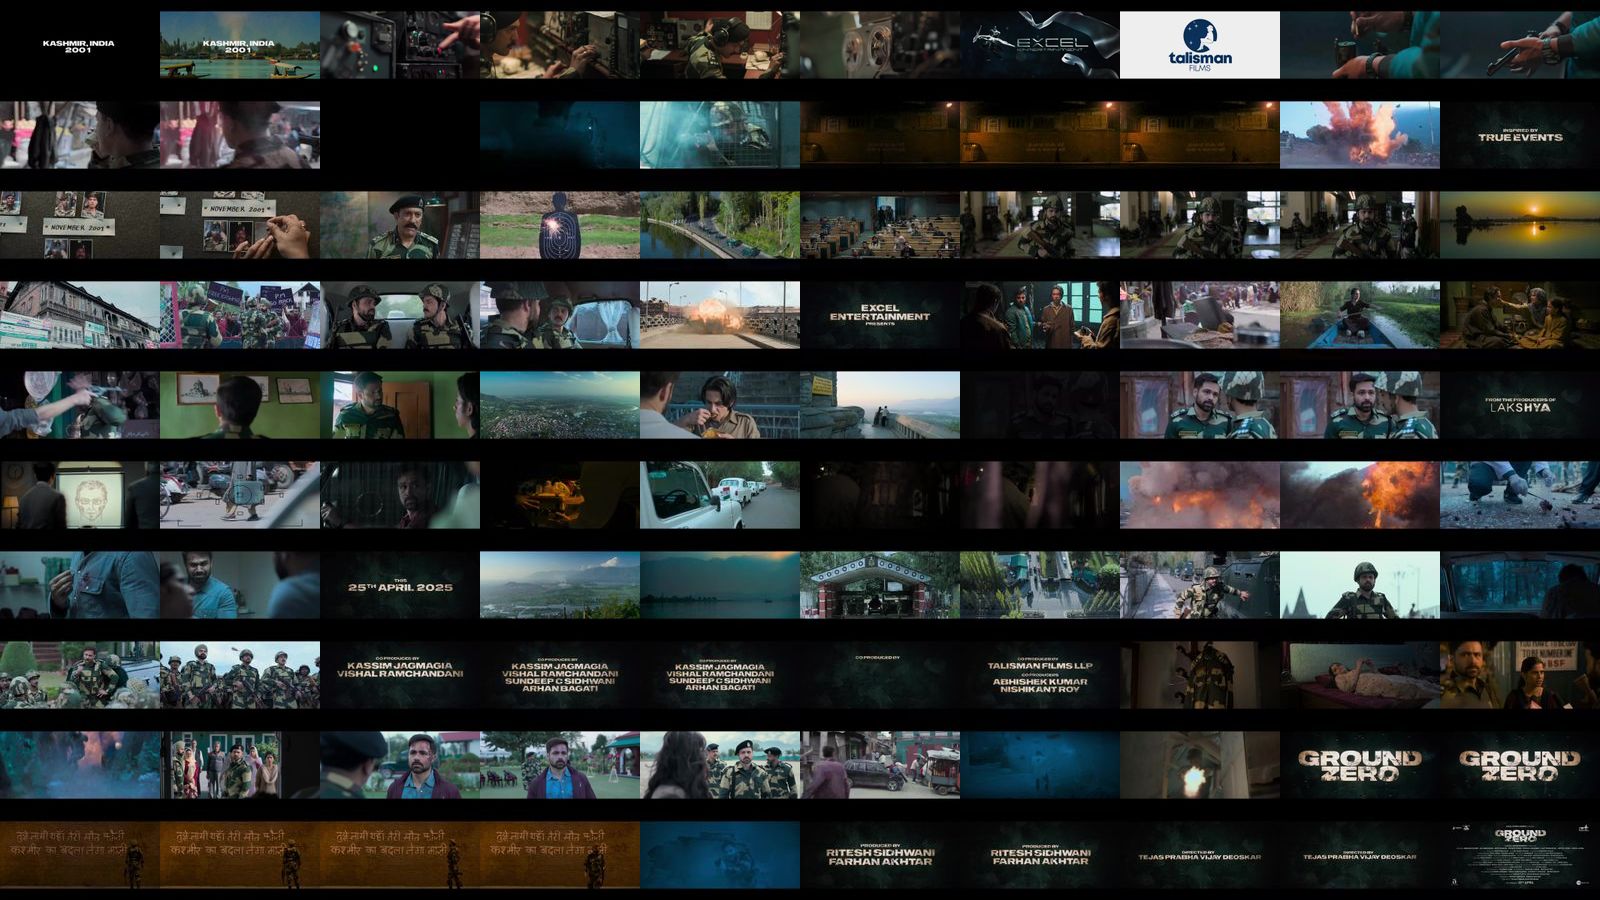Select 'From the Producers of Lakshya' card

point(1520,405)
